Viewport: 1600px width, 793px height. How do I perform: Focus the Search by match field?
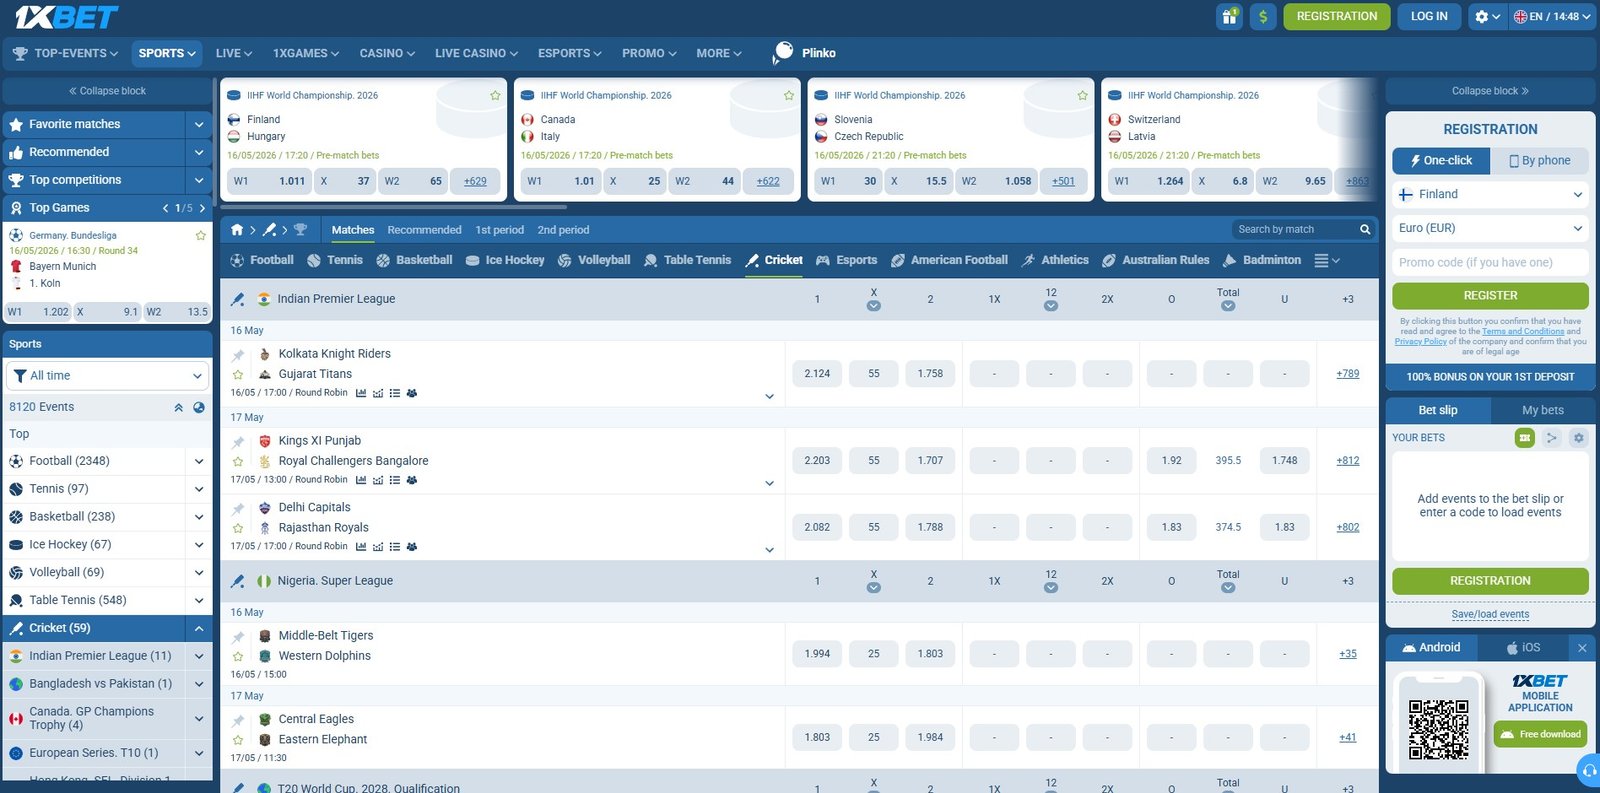click(x=1295, y=230)
